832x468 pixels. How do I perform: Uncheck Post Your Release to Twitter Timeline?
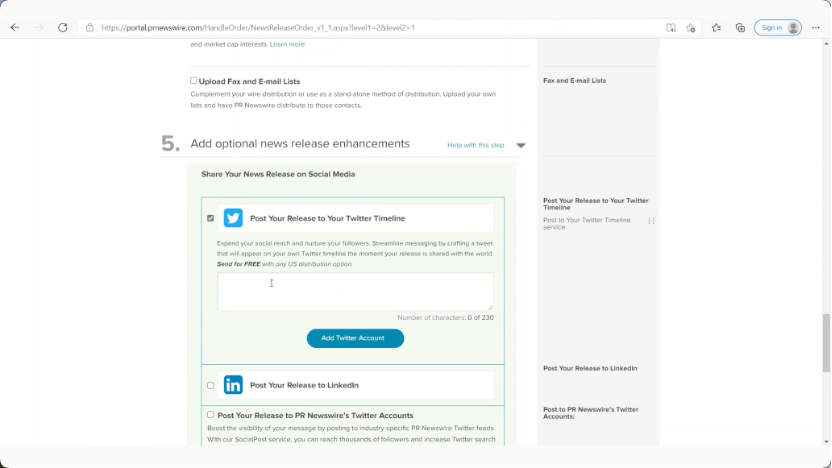(x=210, y=218)
